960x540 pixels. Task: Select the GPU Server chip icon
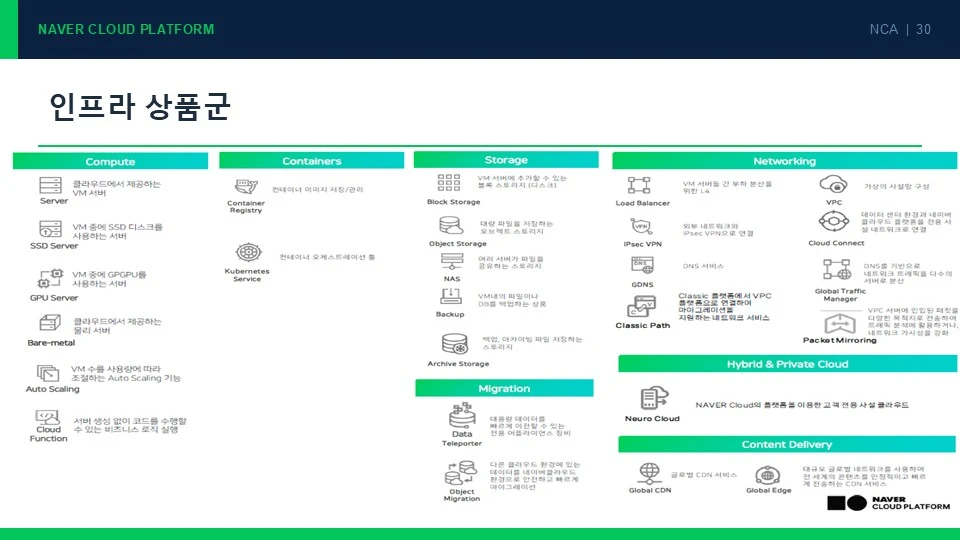[50, 278]
